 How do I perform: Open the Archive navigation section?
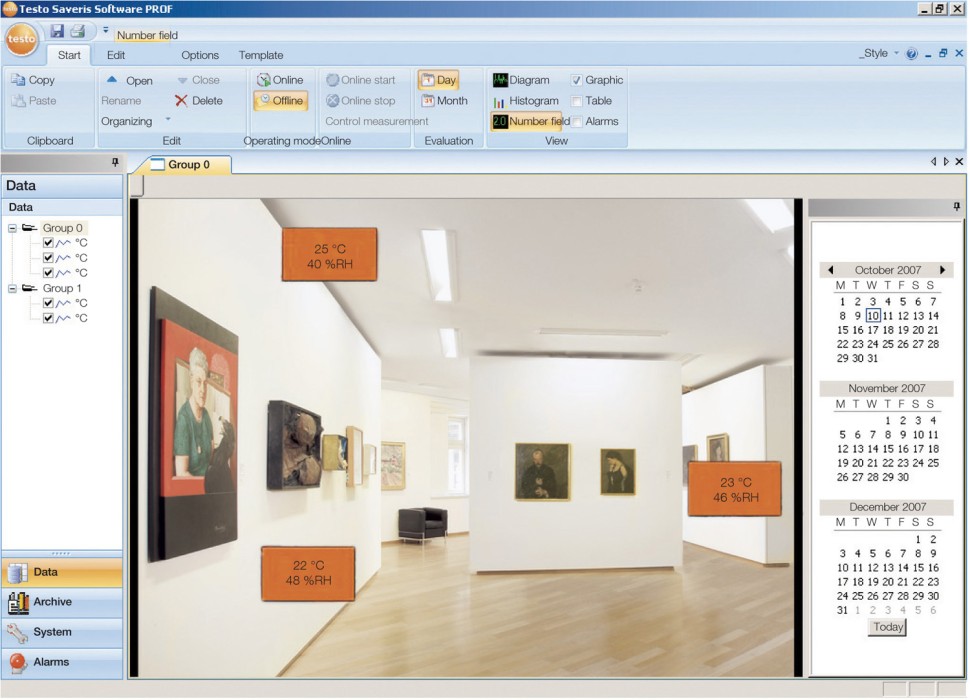52,602
